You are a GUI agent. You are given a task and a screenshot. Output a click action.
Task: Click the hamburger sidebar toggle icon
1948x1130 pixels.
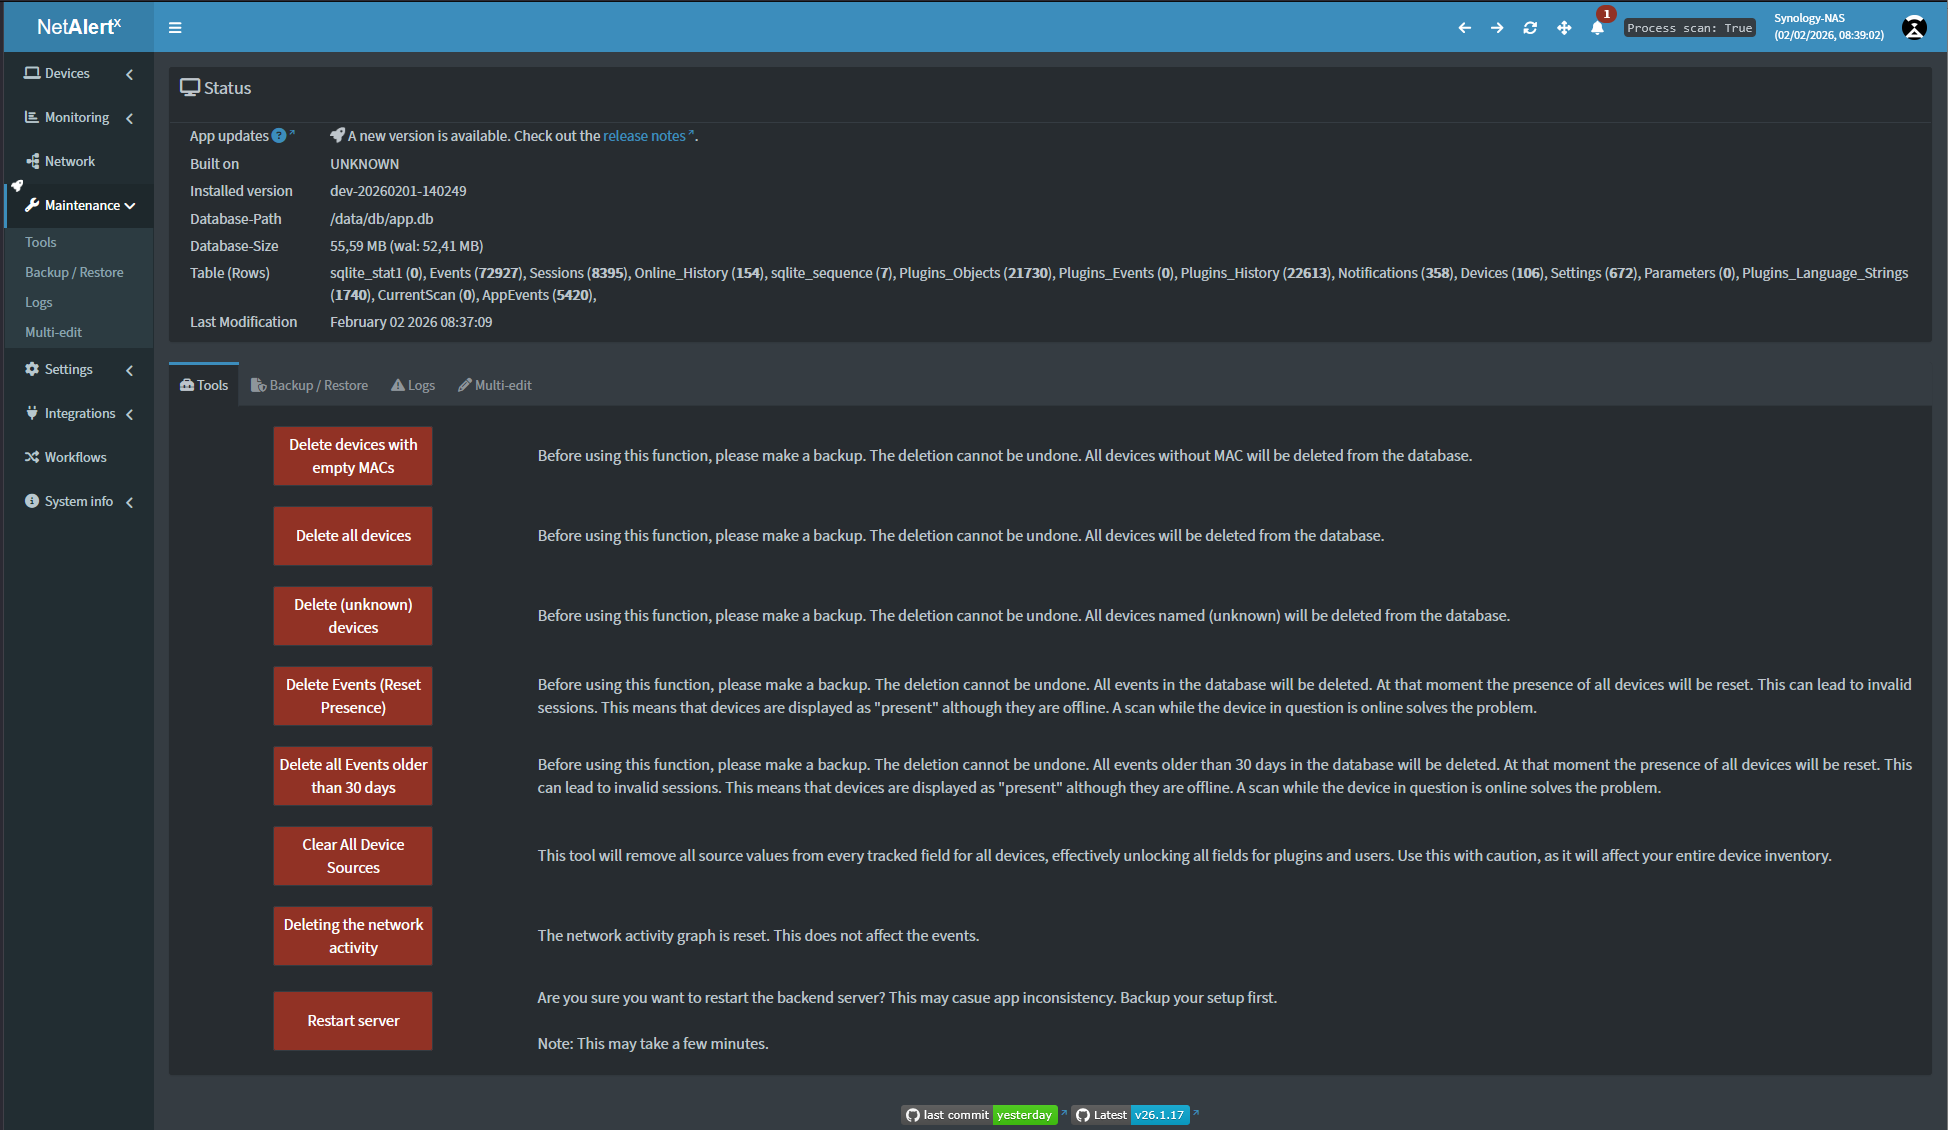pyautogui.click(x=175, y=28)
